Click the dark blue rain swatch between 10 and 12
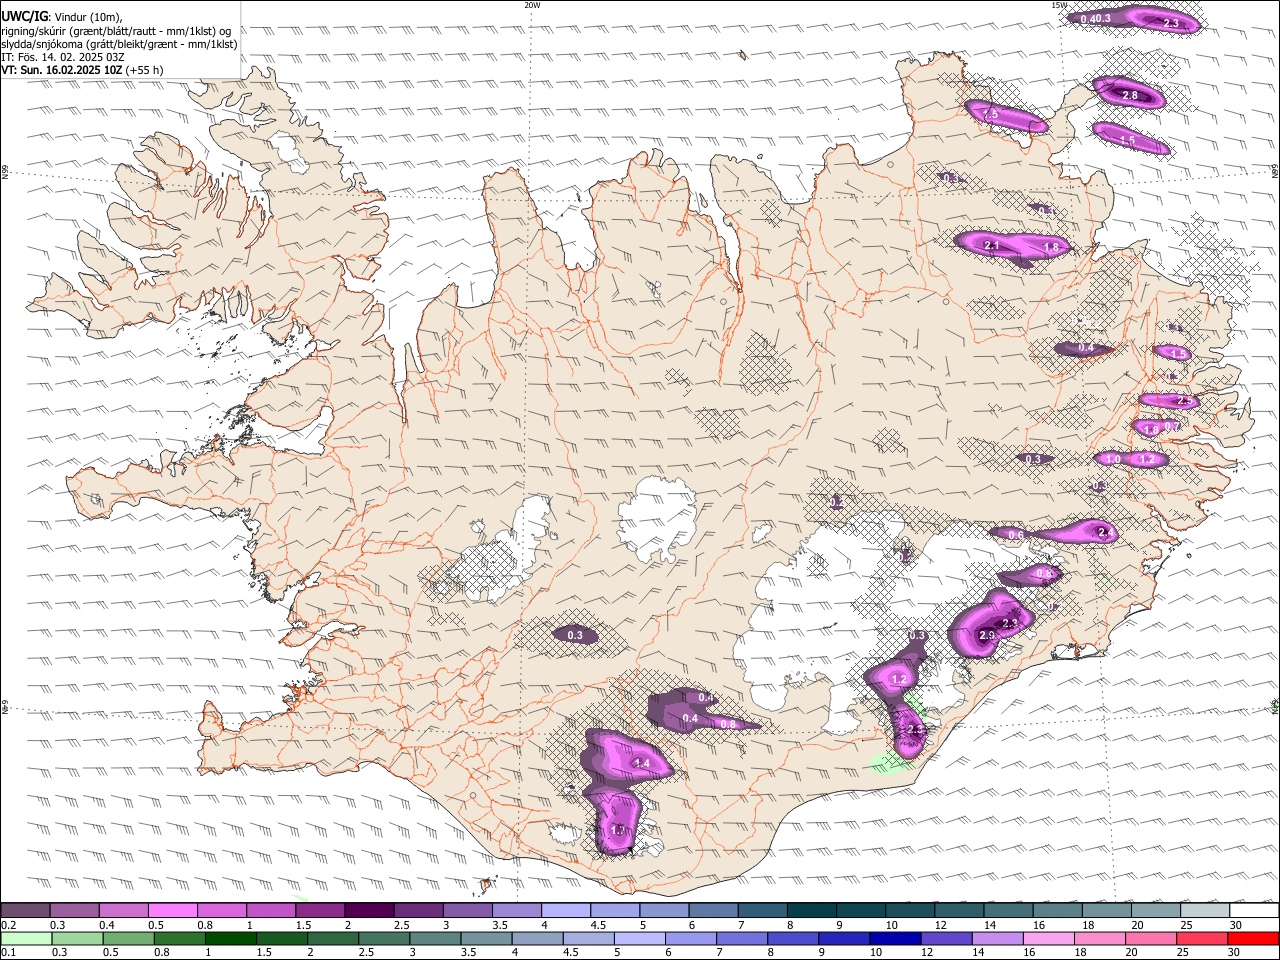1280x960 pixels. [x=893, y=938]
